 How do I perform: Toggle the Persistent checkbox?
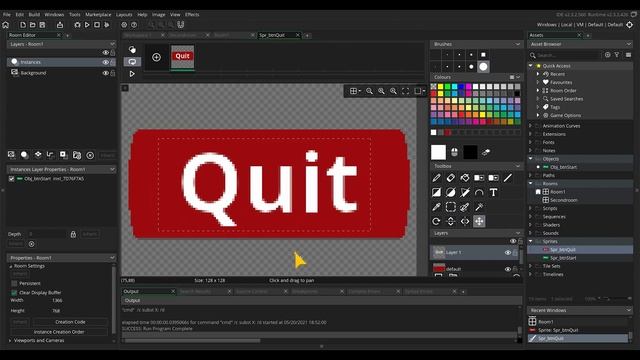click(x=14, y=283)
